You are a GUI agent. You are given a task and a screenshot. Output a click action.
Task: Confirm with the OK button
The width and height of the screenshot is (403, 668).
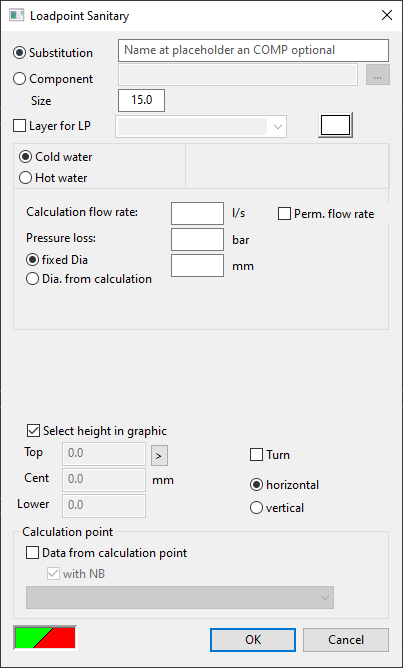[253, 640]
